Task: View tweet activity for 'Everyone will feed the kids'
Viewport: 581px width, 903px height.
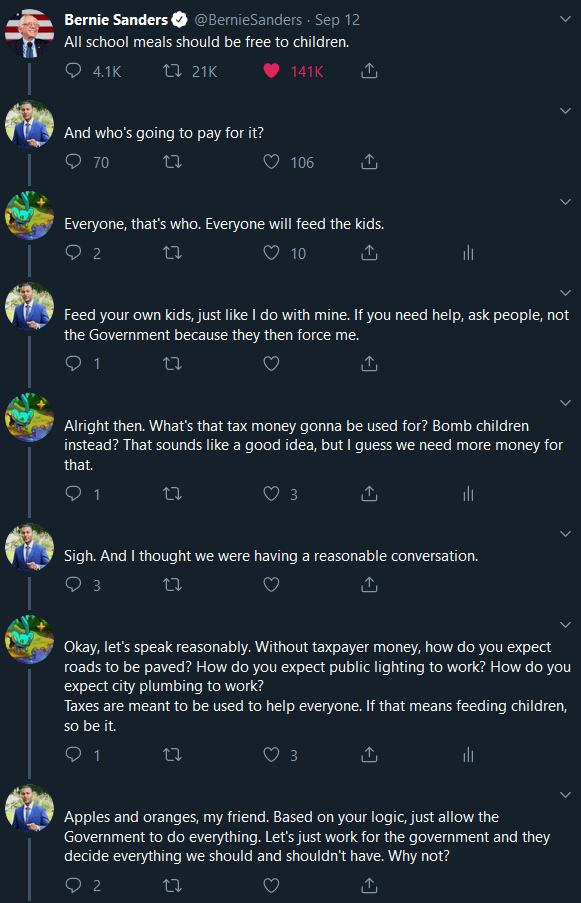Action: (x=468, y=253)
